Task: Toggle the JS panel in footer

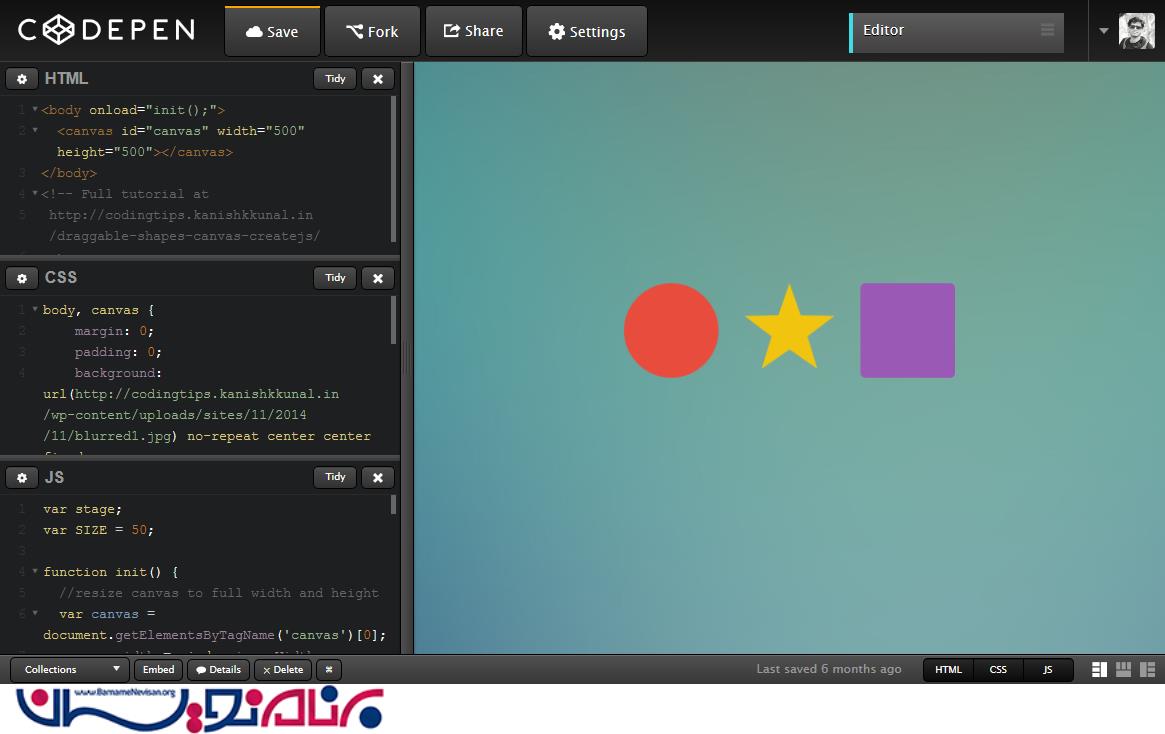Action: (1048, 670)
